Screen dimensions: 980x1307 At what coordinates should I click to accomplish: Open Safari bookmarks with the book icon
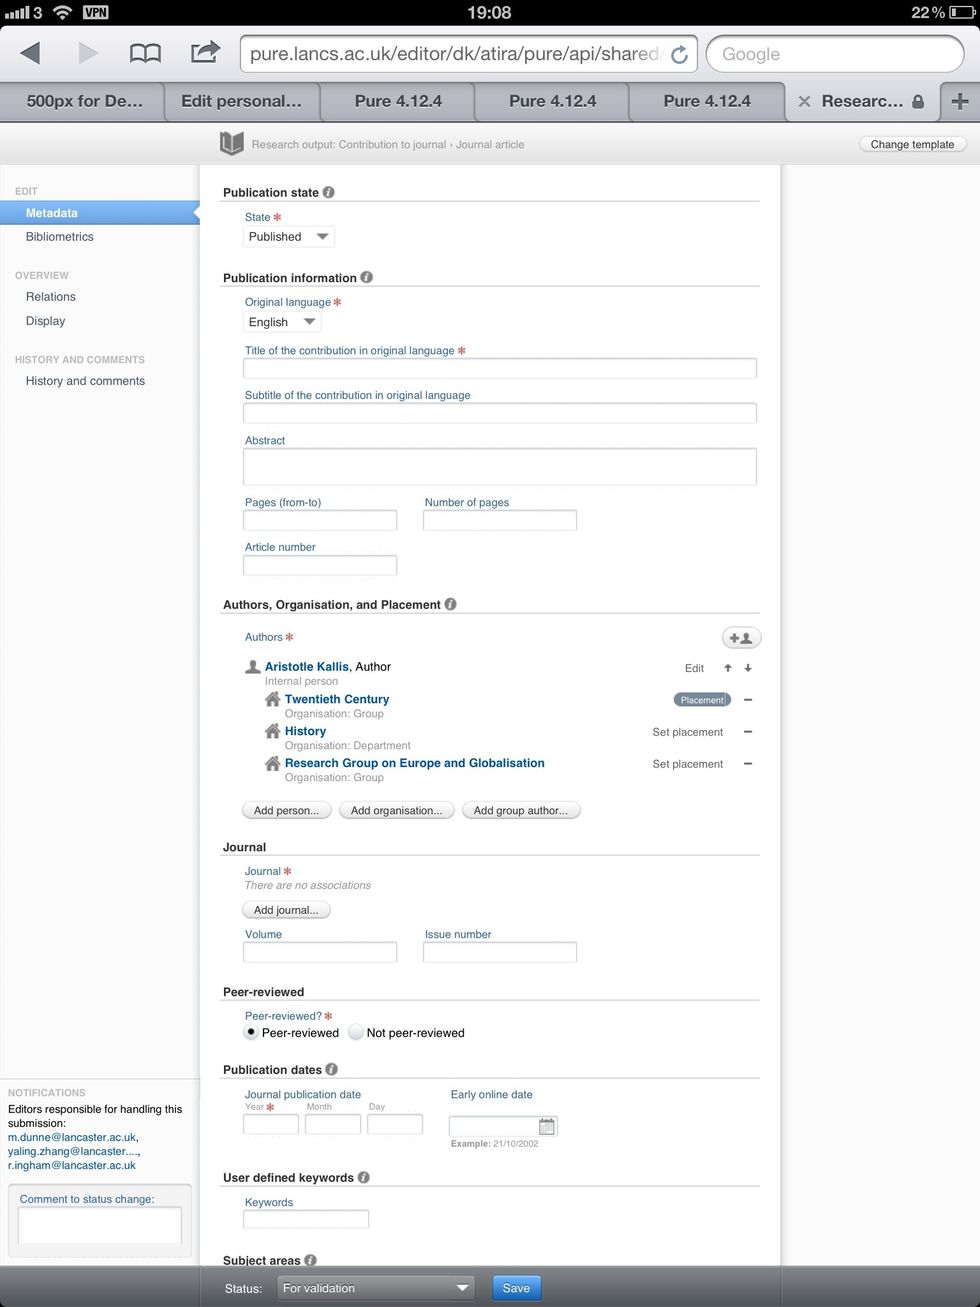[145, 53]
